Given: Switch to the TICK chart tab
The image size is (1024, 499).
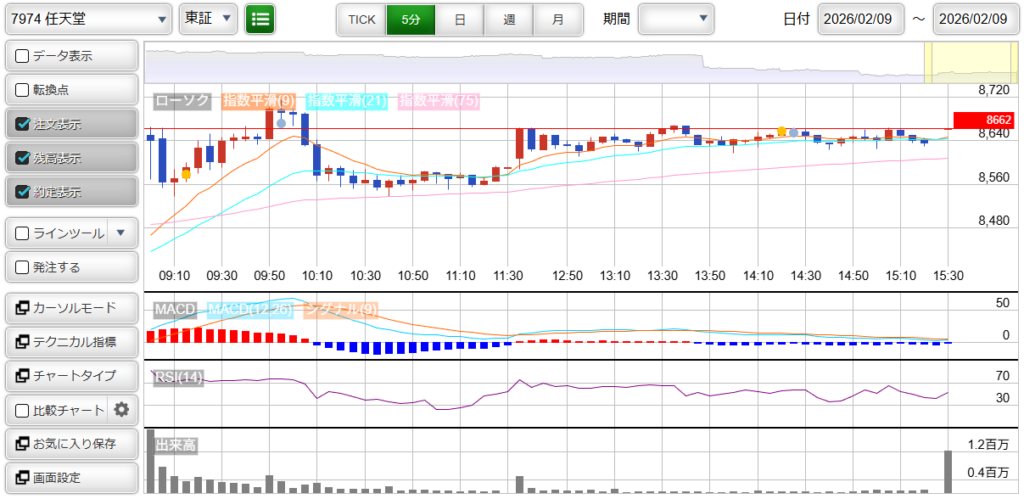Looking at the screenshot, I should pyautogui.click(x=361, y=19).
